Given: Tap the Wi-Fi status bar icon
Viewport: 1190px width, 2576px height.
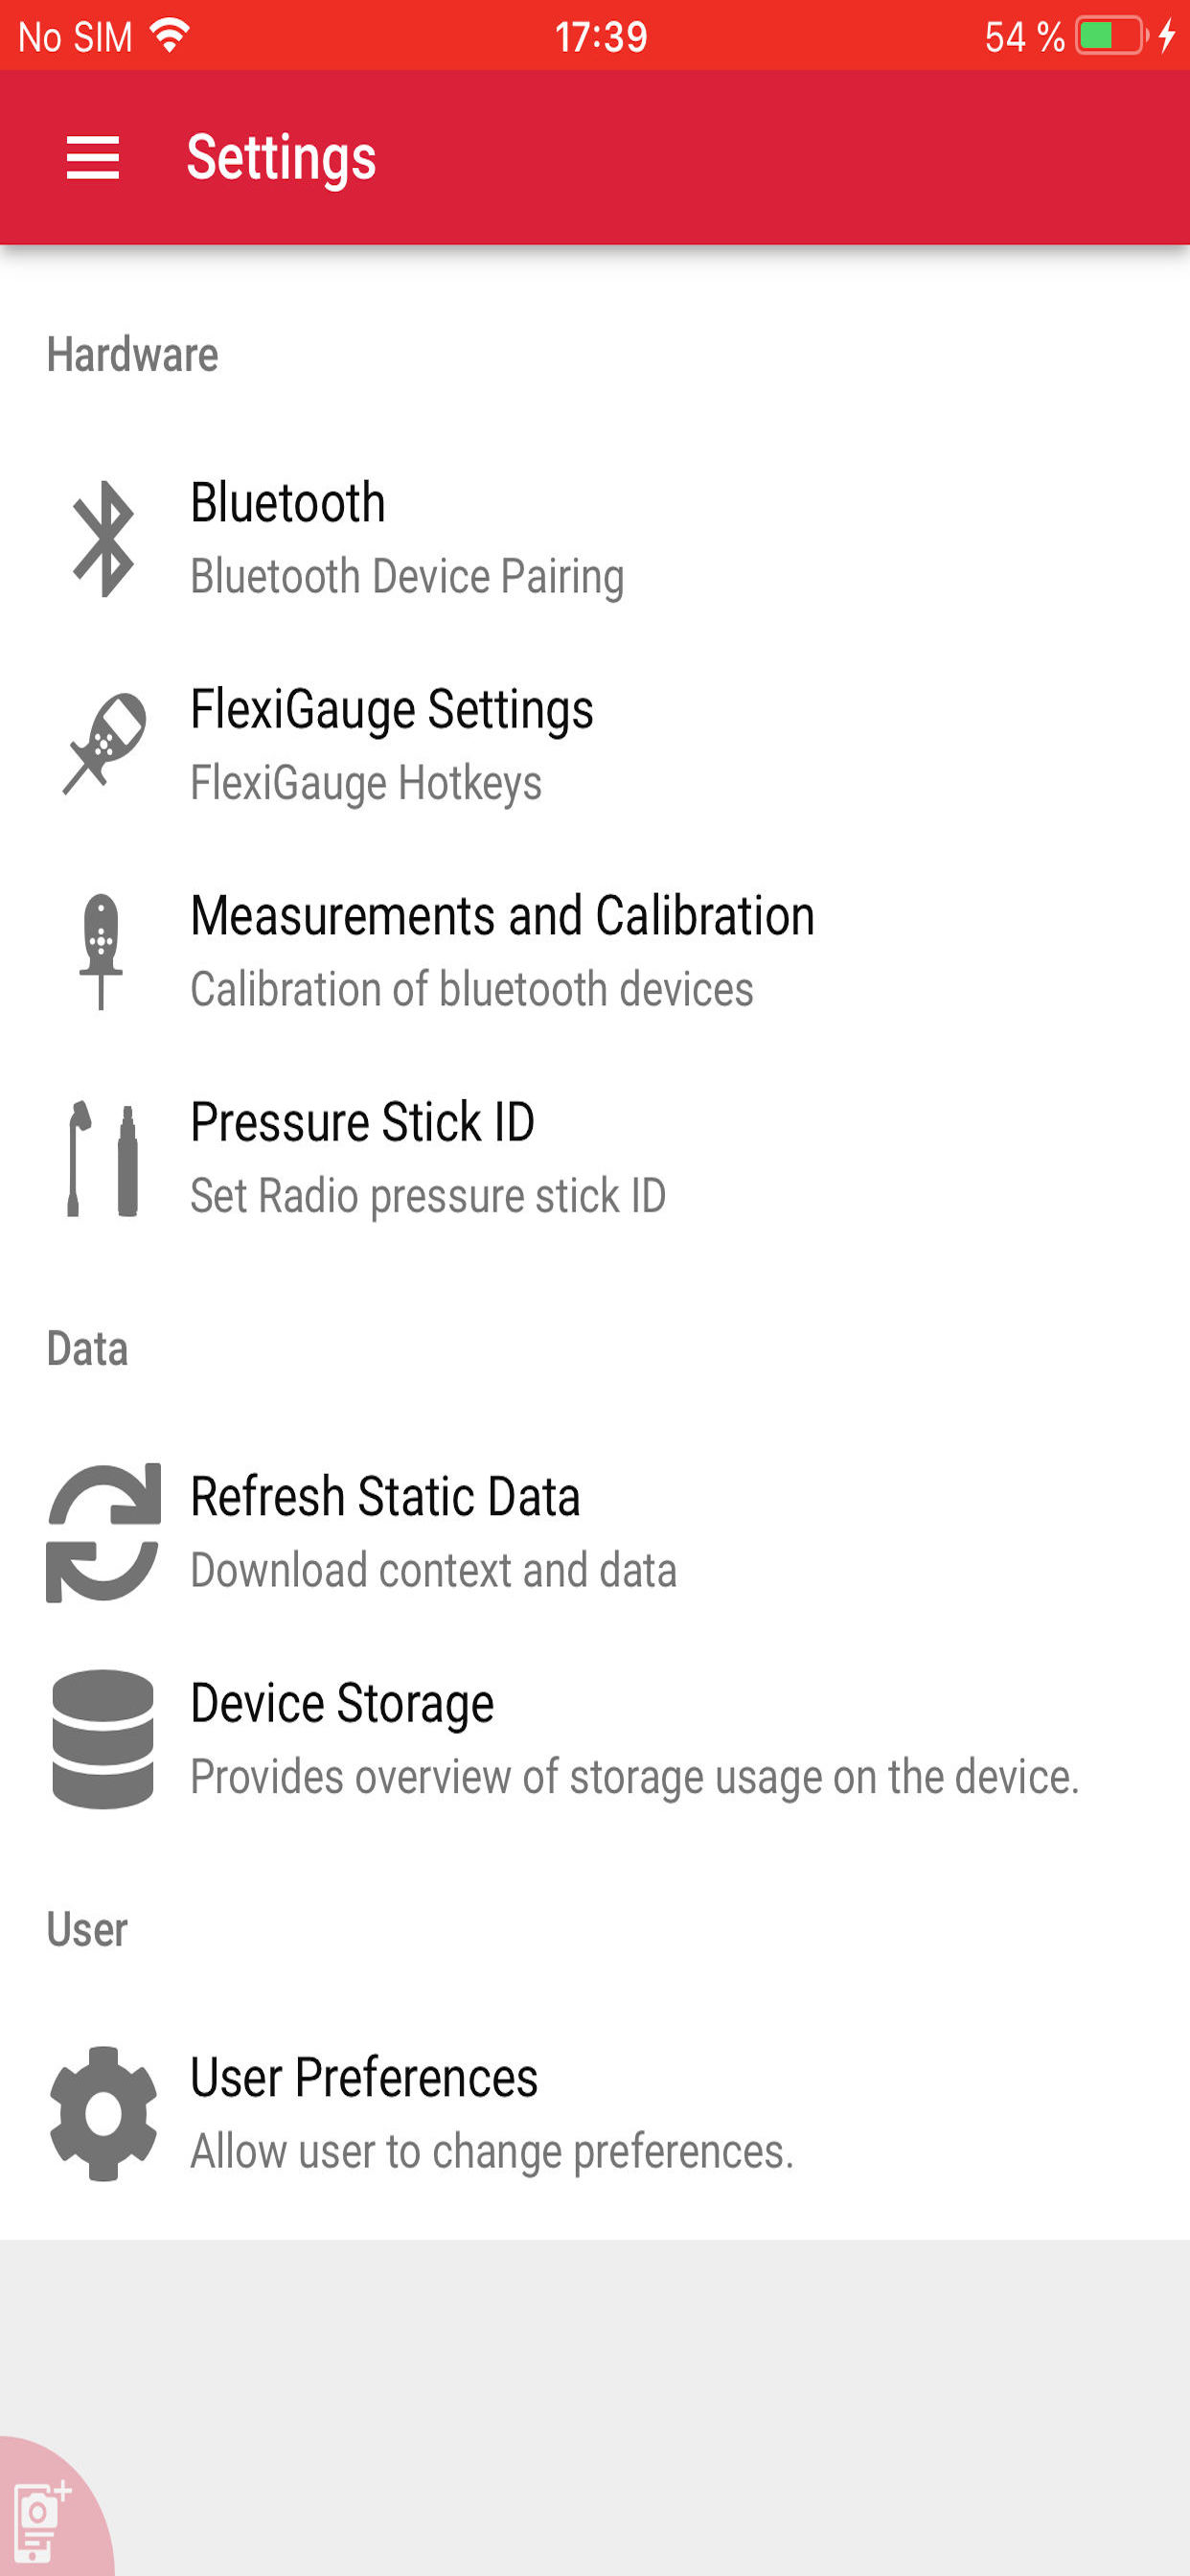Looking at the screenshot, I should click(170, 36).
